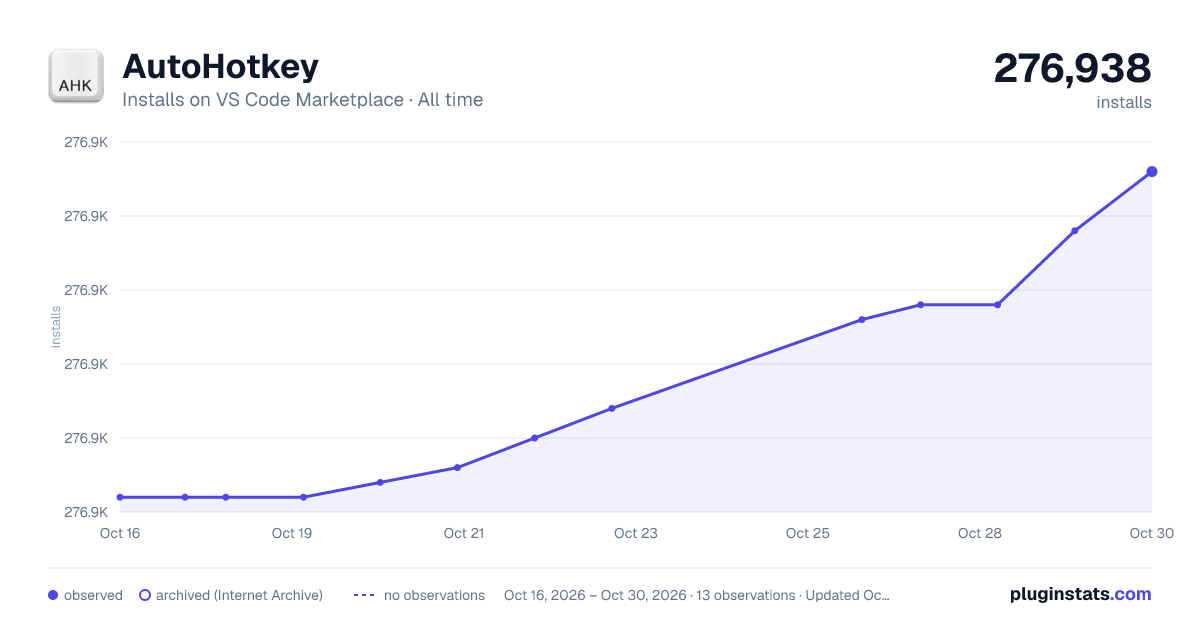Image resolution: width=1200 pixels, height=630 pixels.
Task: Select the data point nearest the Oct 19 tick
Action: point(303,497)
